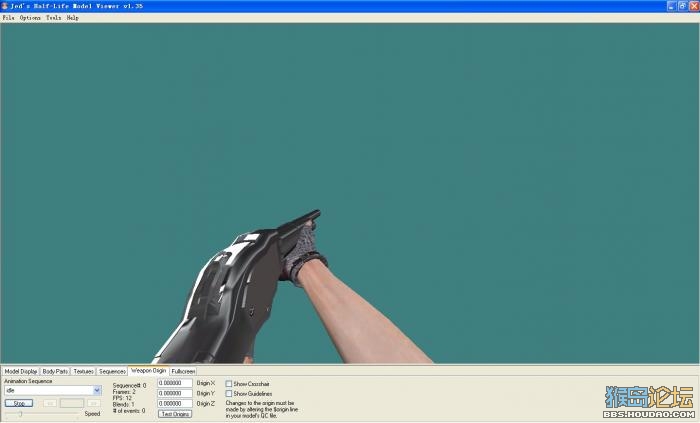Click the app icon in title bar
This screenshot has height=423, width=700.
[4, 6]
